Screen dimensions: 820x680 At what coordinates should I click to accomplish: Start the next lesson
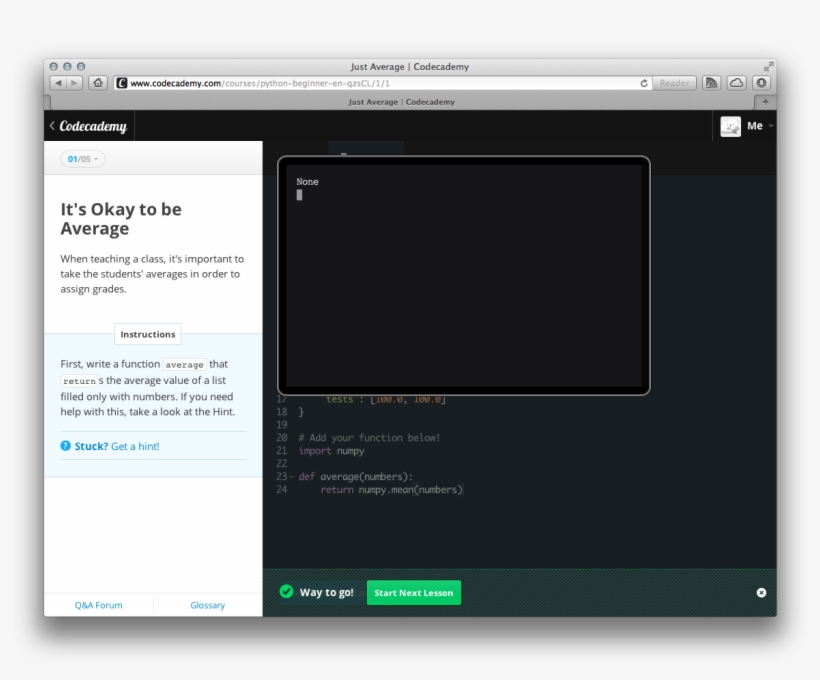[414, 593]
